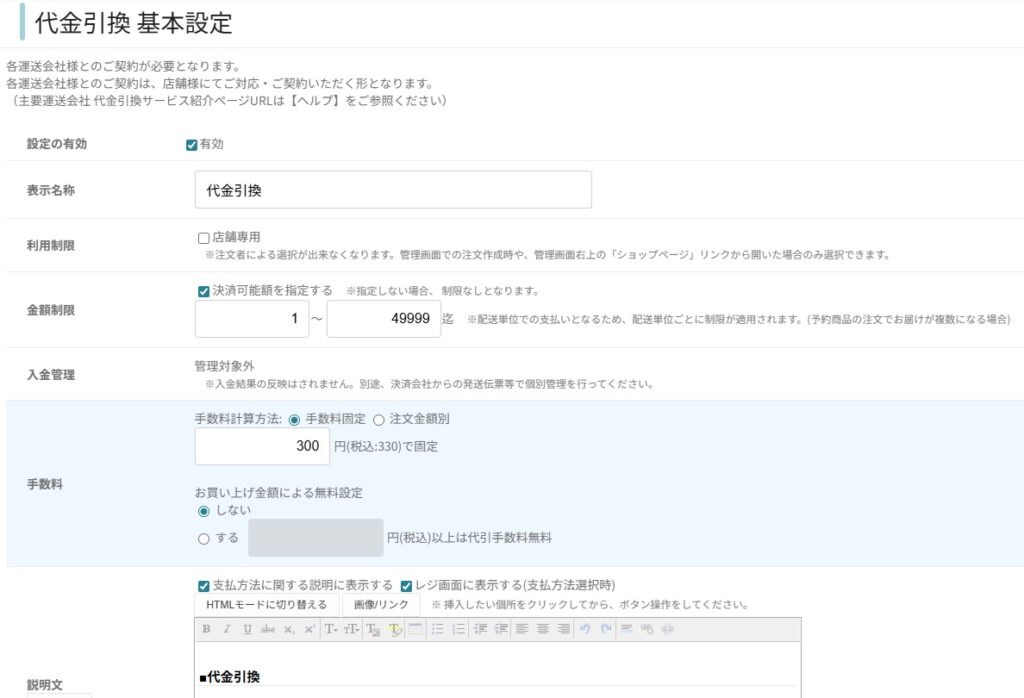The image size is (1024, 698).
Task: Insert a bulleted list in the description
Action: coord(438,629)
